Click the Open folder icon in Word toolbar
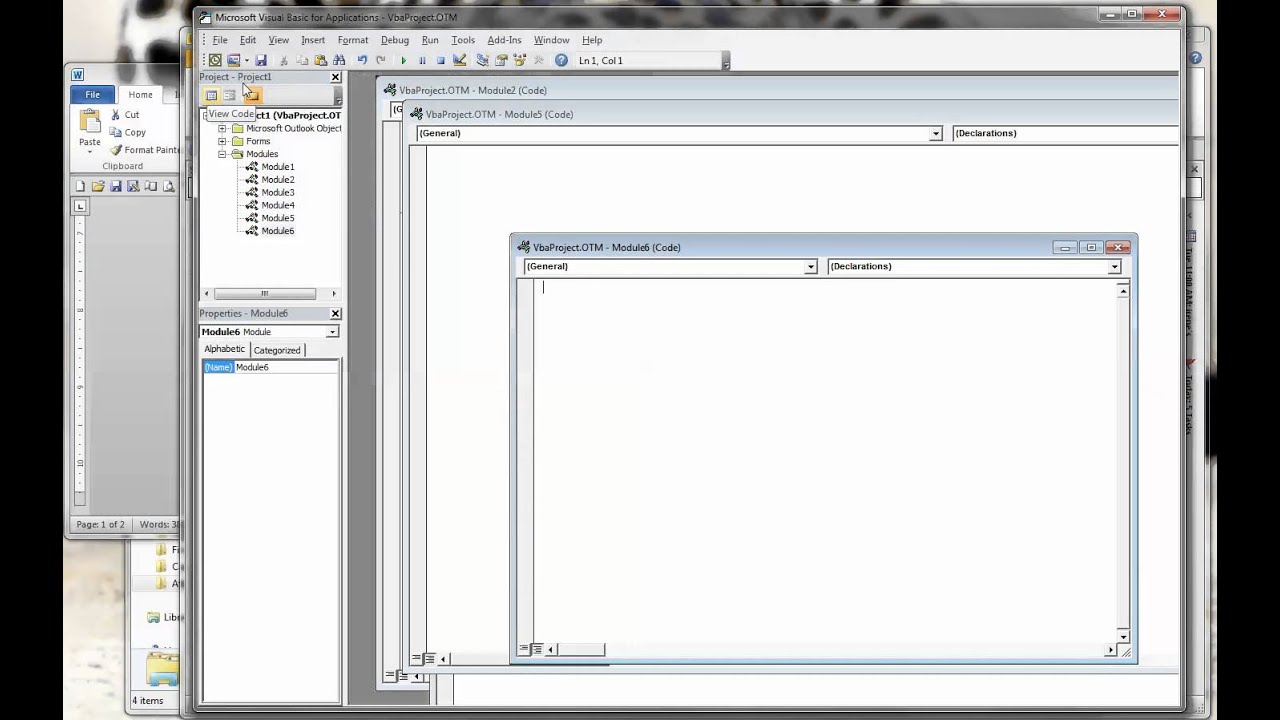 pyautogui.click(x=98, y=186)
